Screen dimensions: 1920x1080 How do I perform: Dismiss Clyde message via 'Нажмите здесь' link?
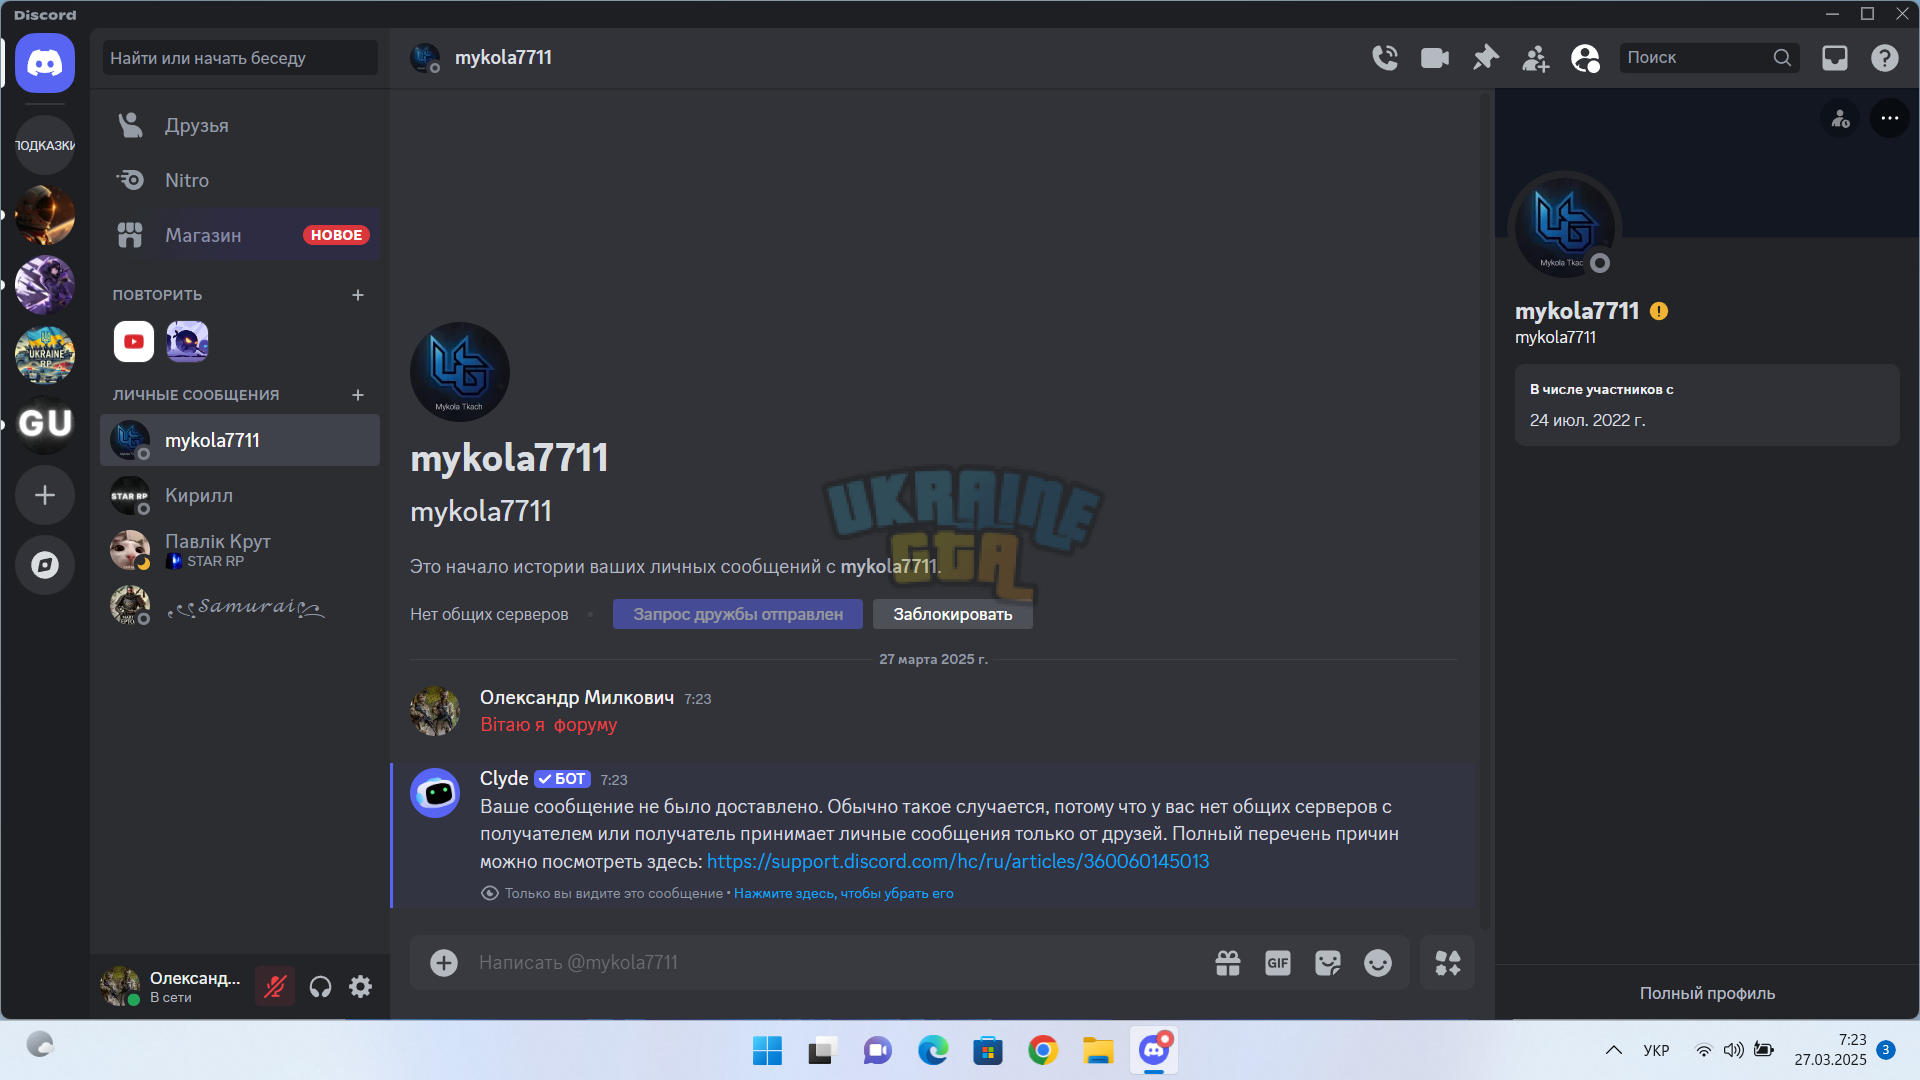(844, 893)
